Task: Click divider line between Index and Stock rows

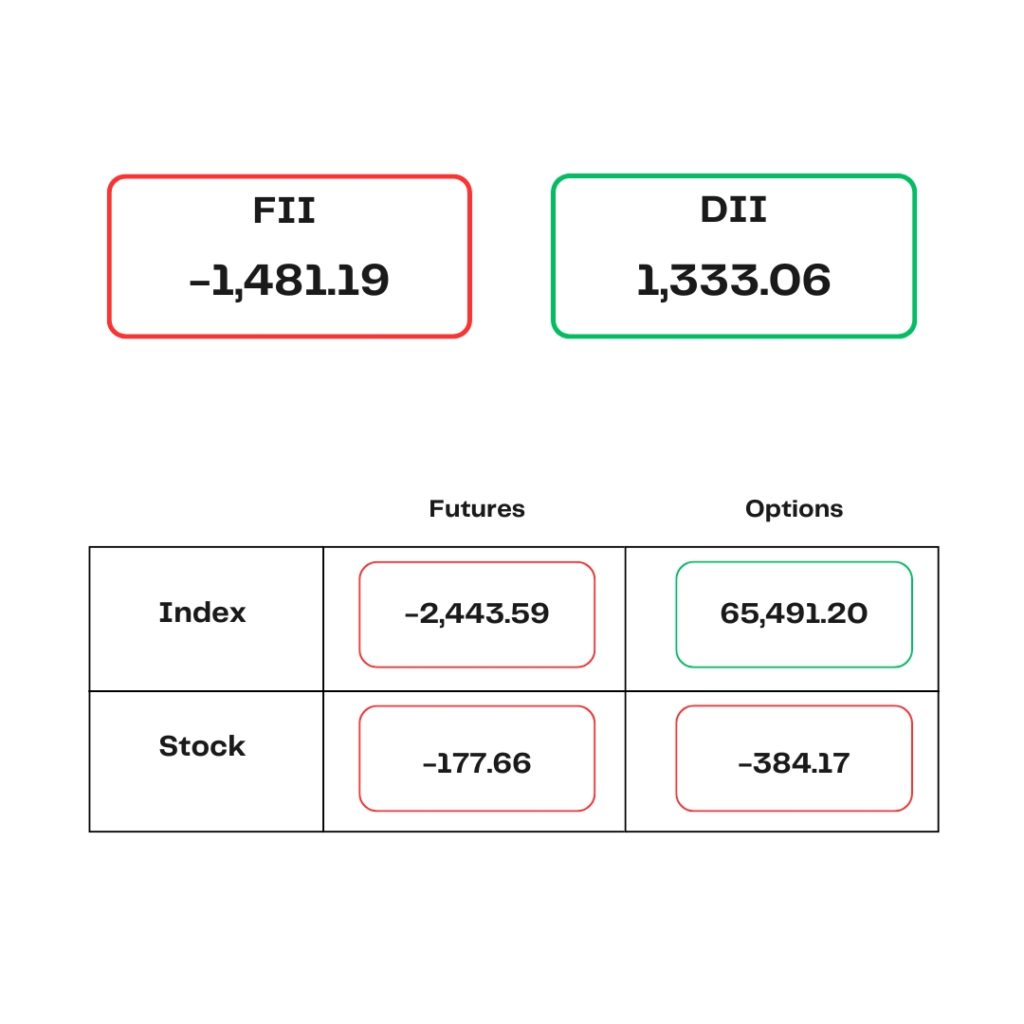Action: tap(513, 690)
